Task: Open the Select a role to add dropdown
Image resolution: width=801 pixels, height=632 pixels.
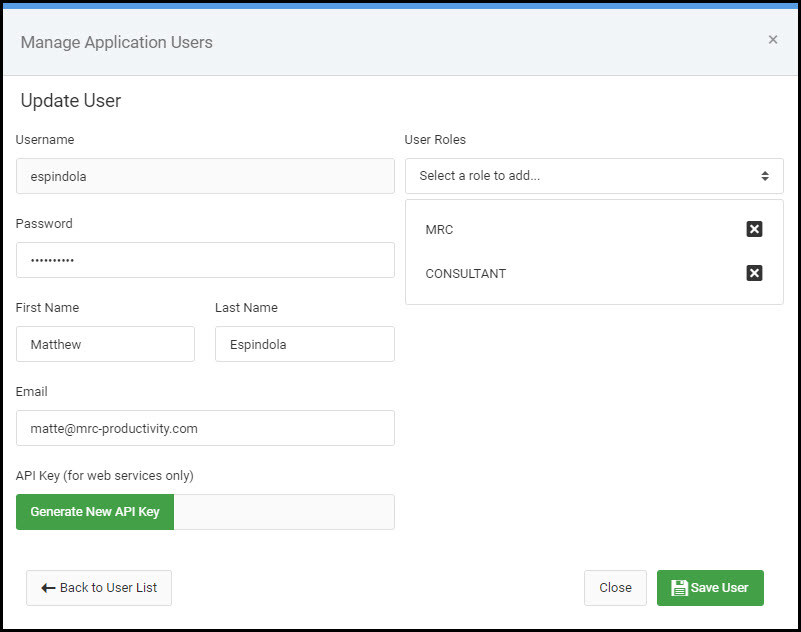Action: [594, 176]
